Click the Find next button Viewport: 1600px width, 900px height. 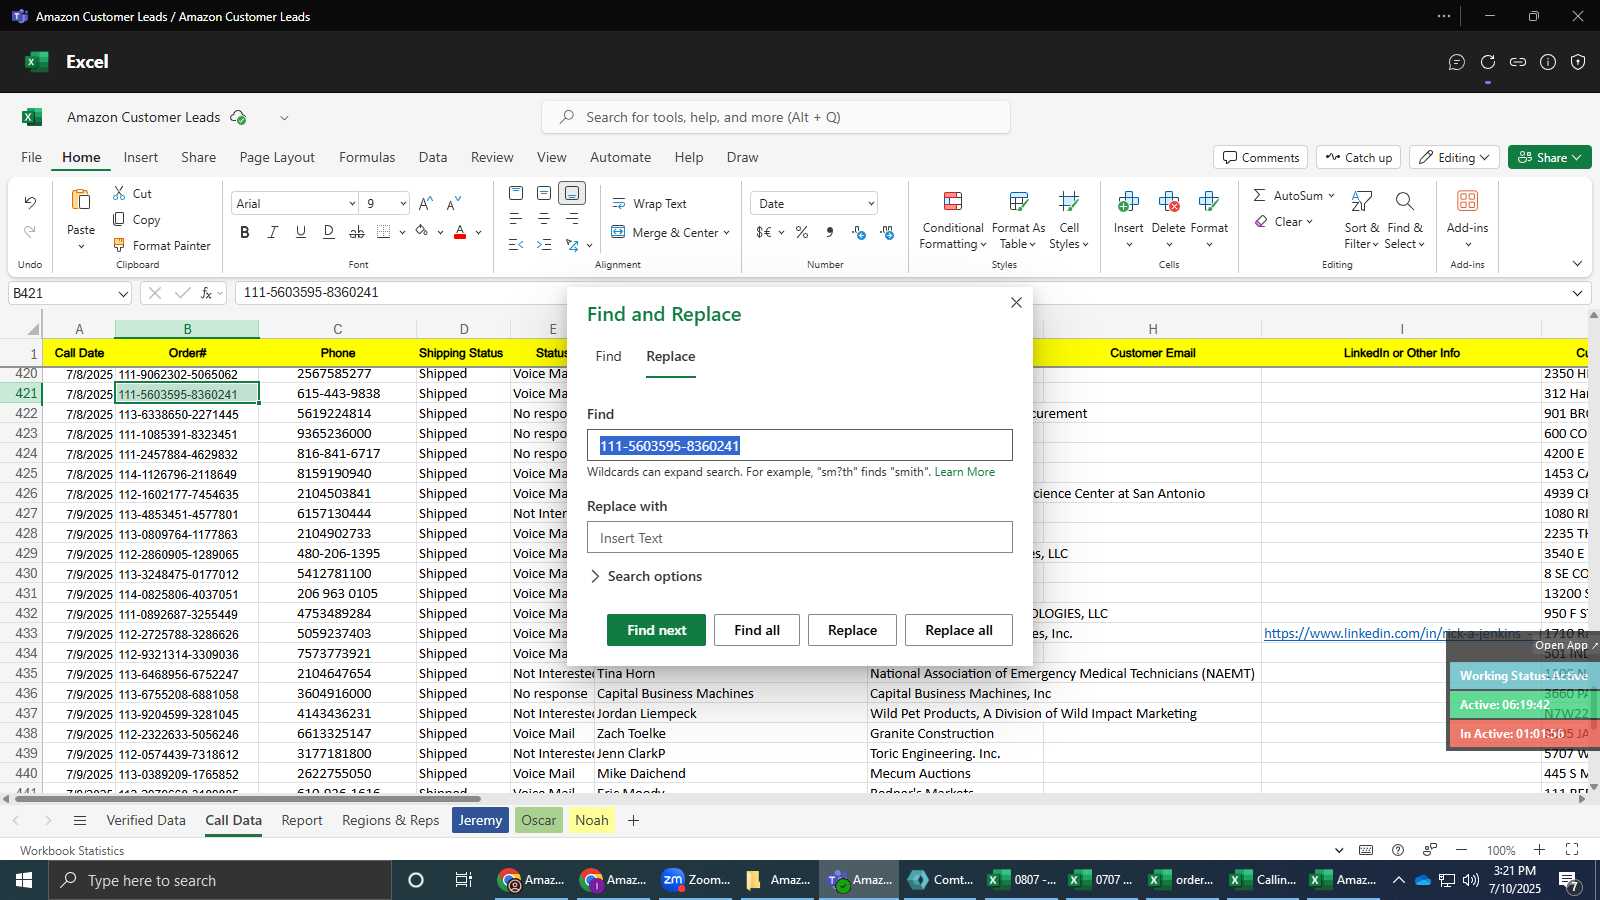click(656, 630)
